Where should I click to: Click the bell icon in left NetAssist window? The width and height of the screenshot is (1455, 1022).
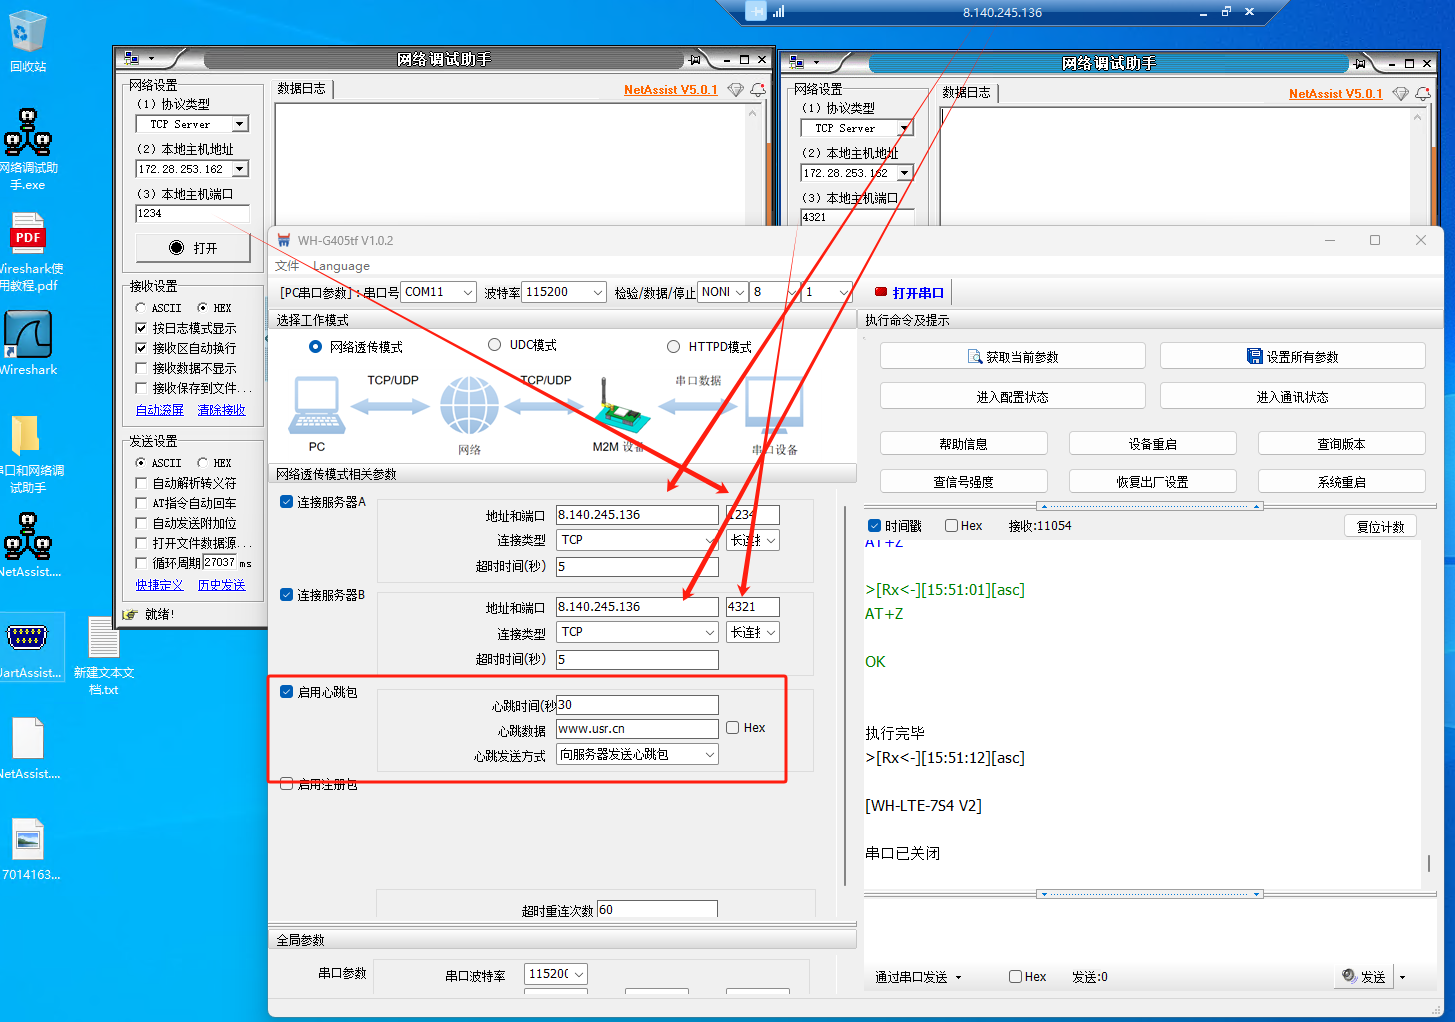point(758,90)
